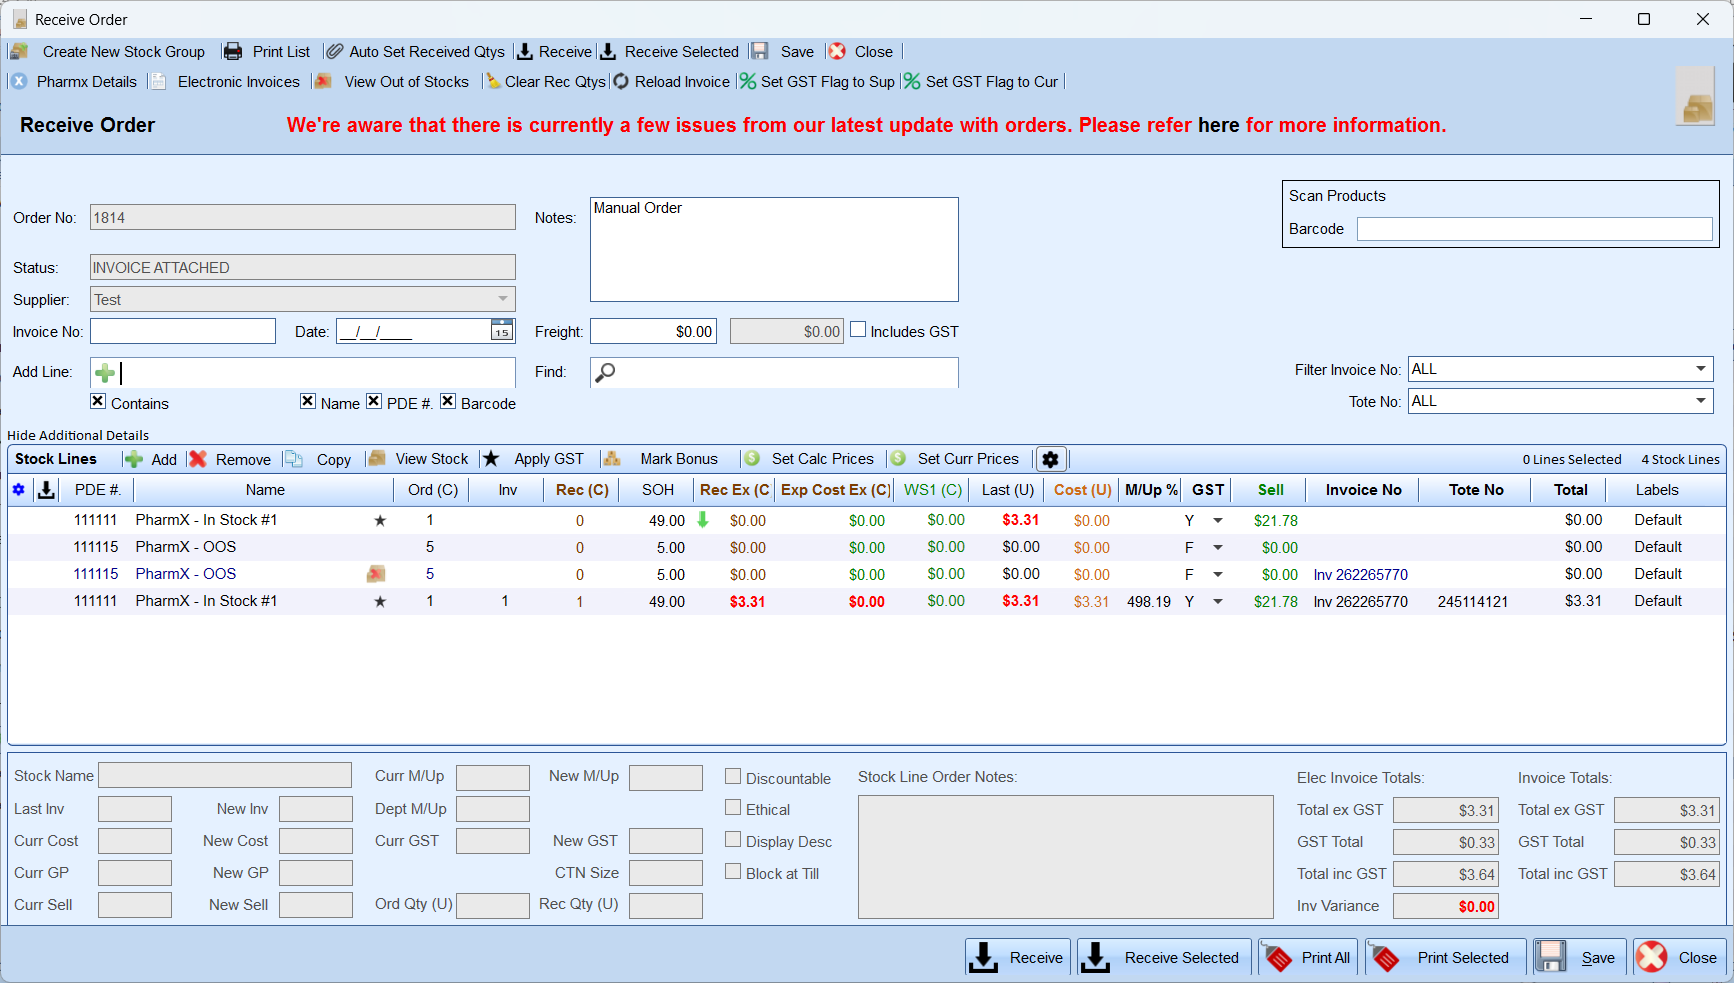The width and height of the screenshot is (1734, 983).
Task: Click the Auto Set Received Qtys paperclip icon
Action: 335,52
